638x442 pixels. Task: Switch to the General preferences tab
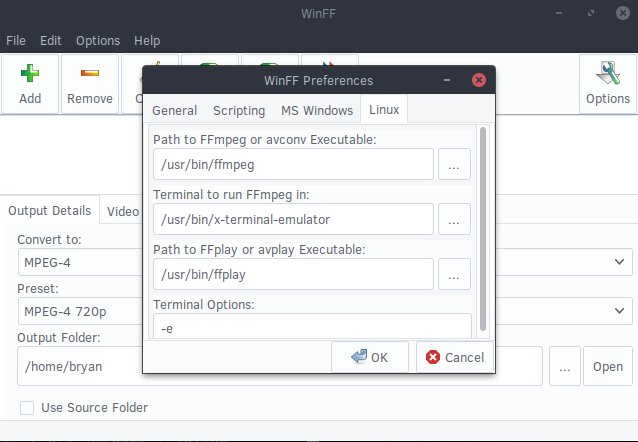point(175,110)
